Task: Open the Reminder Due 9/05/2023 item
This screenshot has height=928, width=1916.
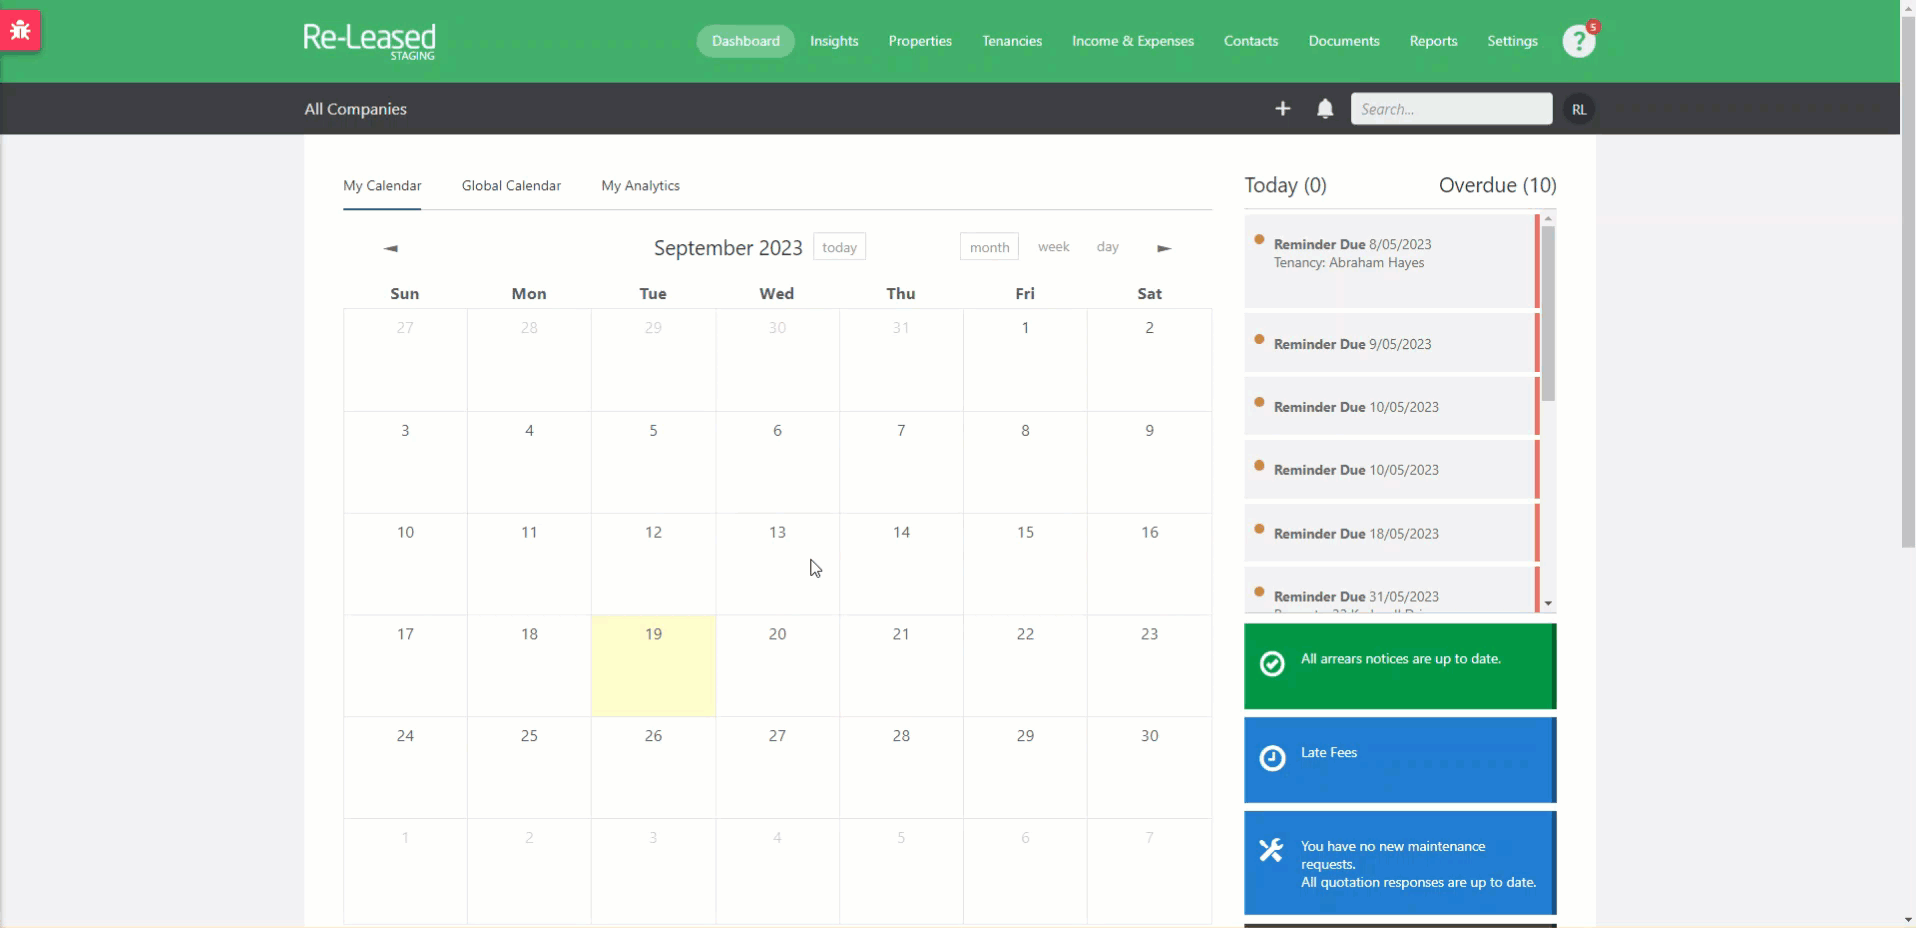Action: tap(1390, 343)
